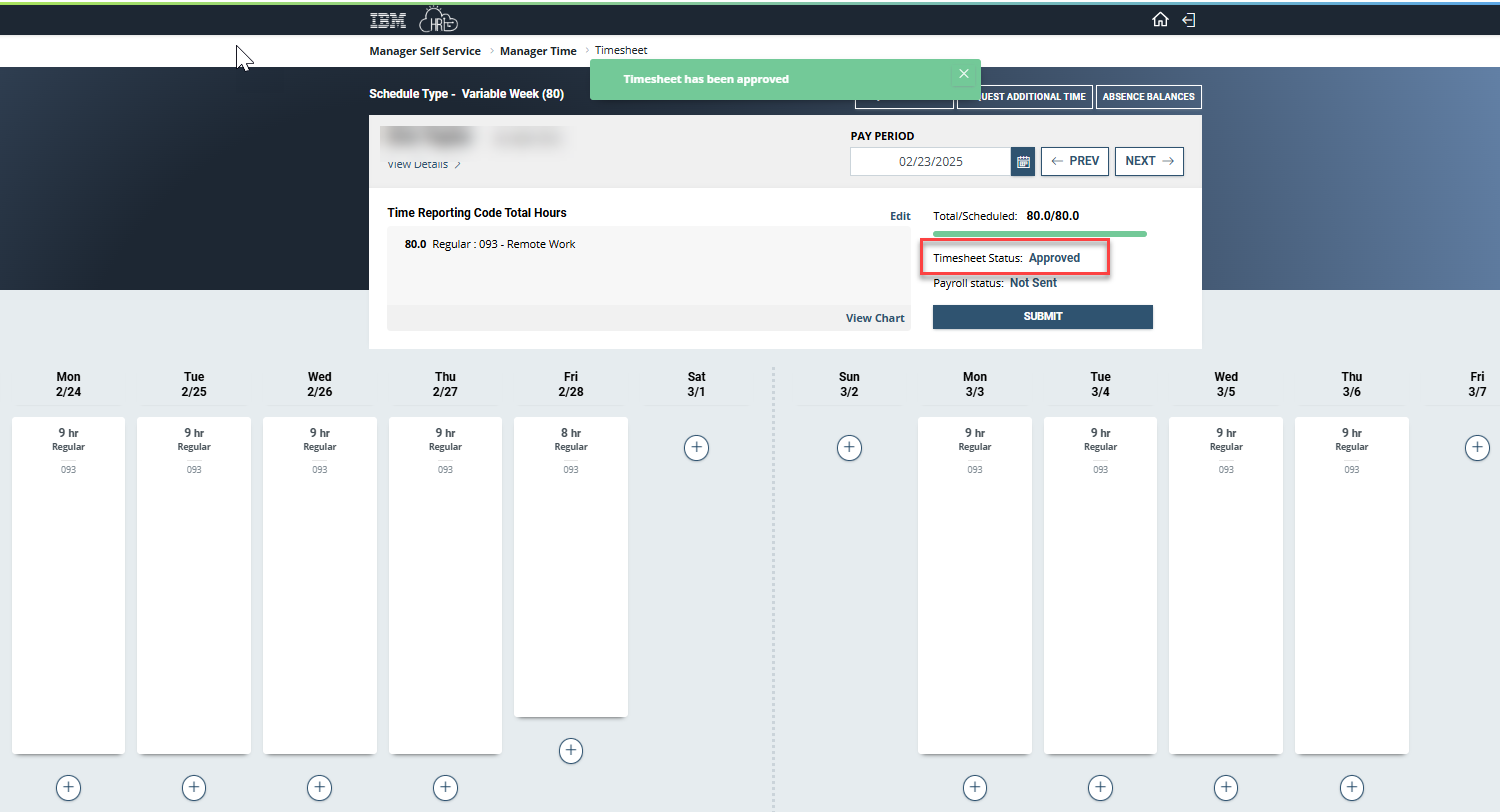
Task: Click the 'Fri 3/7' day header
Action: coord(1477,385)
